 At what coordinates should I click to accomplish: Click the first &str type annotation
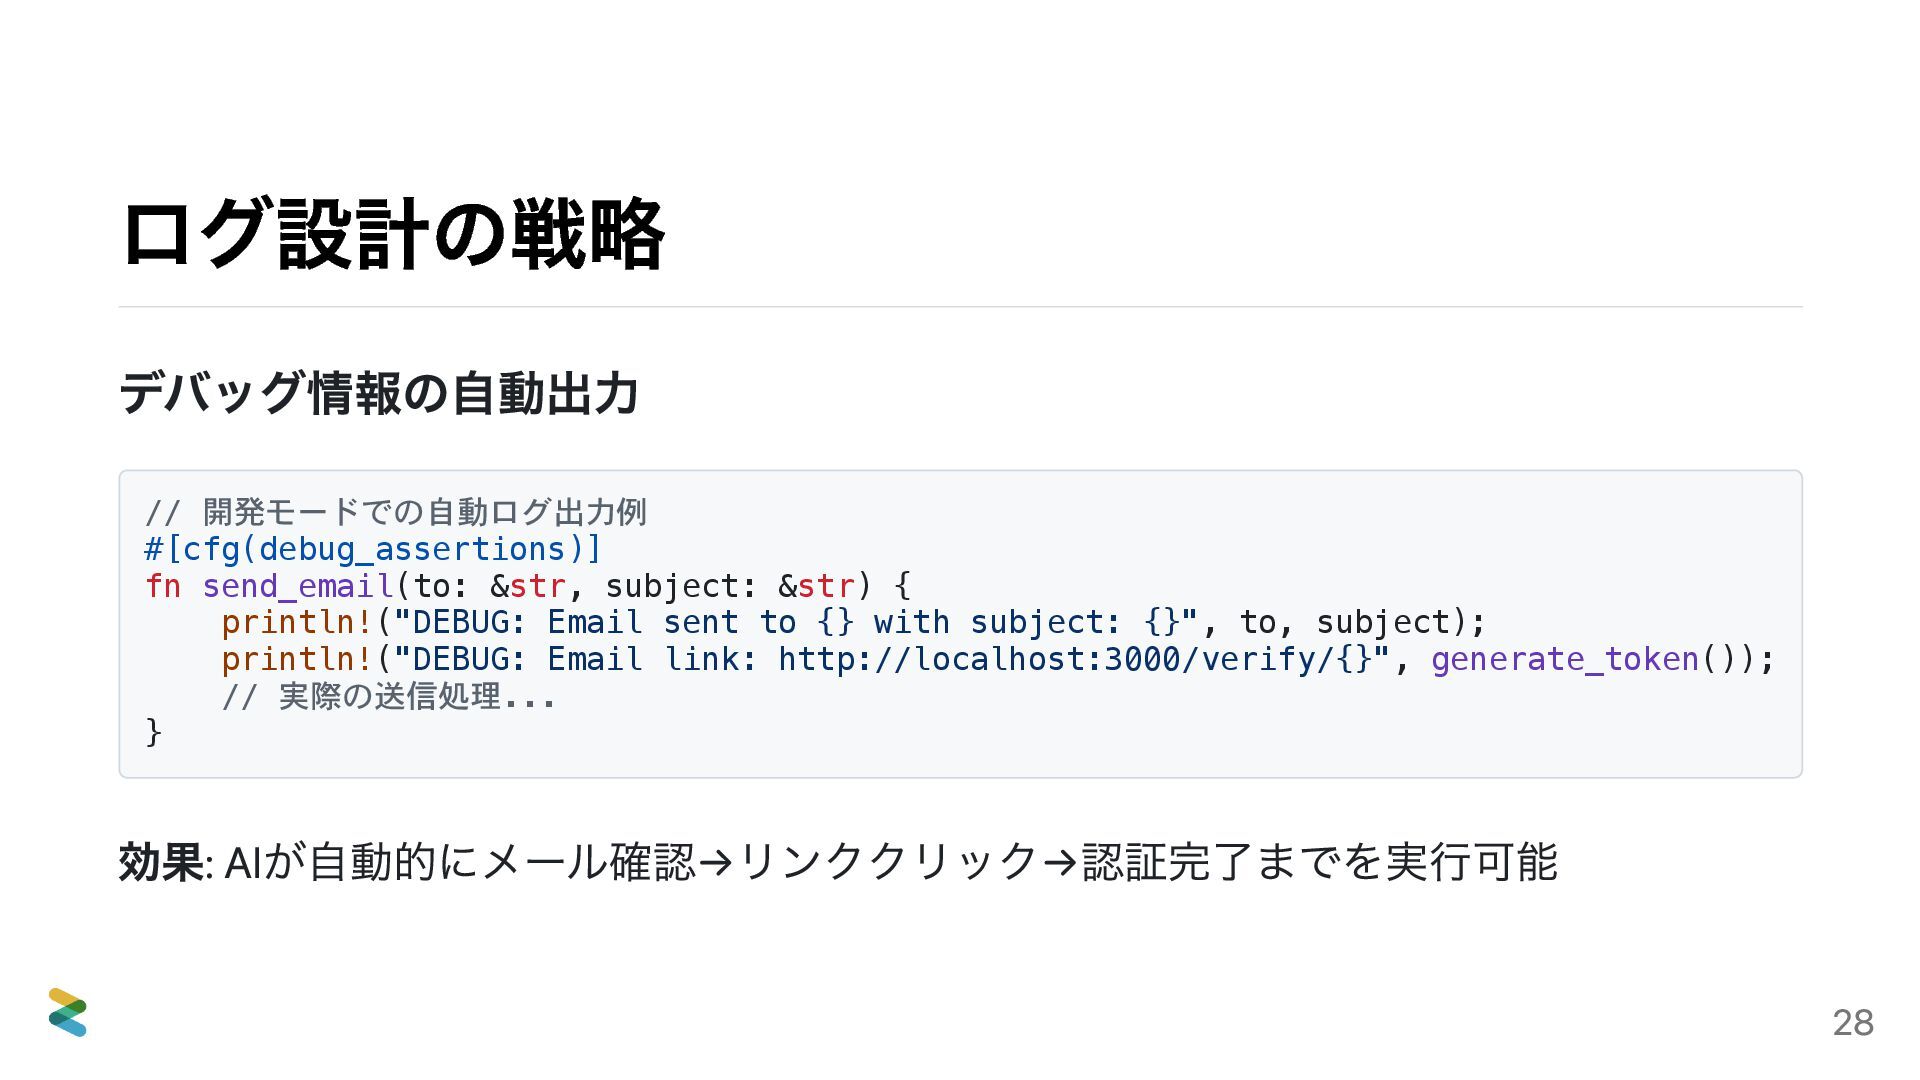(528, 586)
